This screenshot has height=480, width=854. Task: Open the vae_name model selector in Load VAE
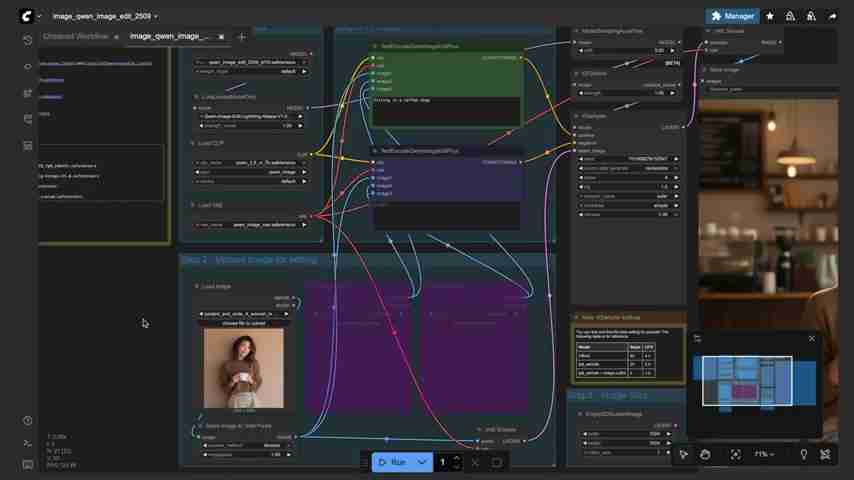[251, 225]
